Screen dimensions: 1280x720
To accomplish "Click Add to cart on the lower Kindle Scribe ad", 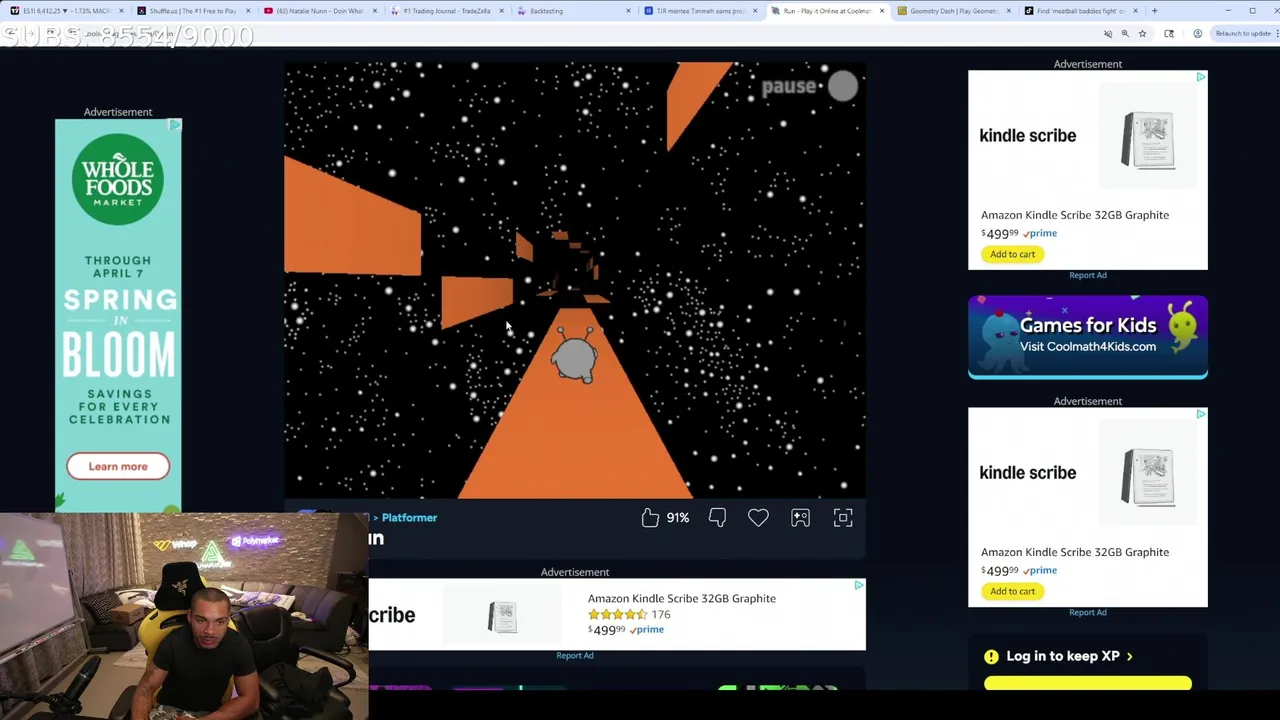I will [1012, 591].
